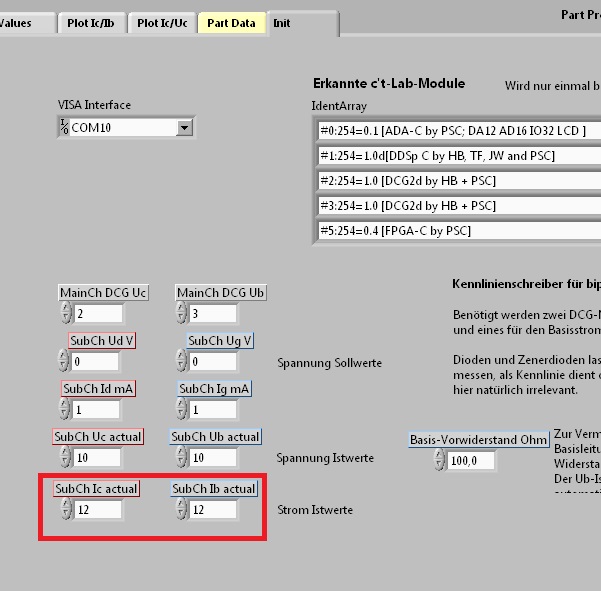Expand the VISA Interface COM10 dropdown arrow
The height and width of the screenshot is (591, 601).
pyautogui.click(x=183, y=128)
